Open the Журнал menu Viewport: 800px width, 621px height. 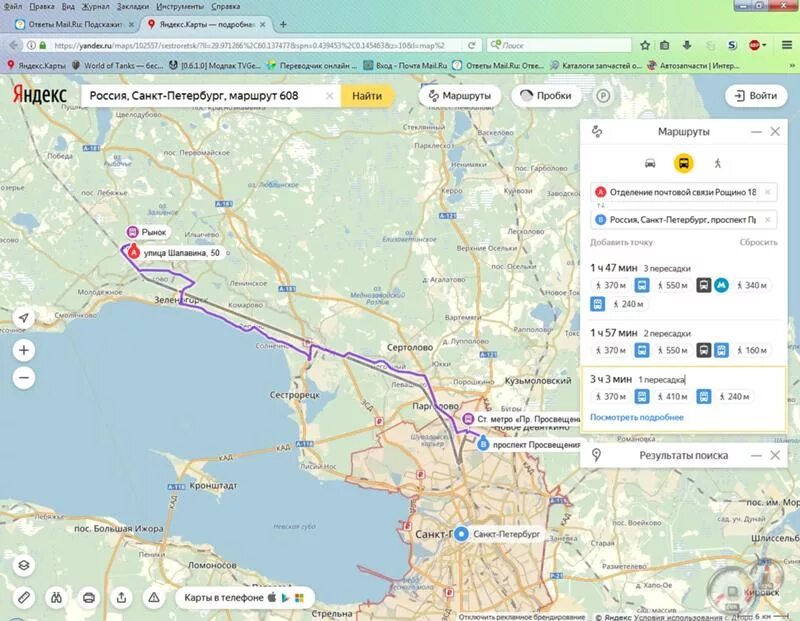(x=95, y=6)
